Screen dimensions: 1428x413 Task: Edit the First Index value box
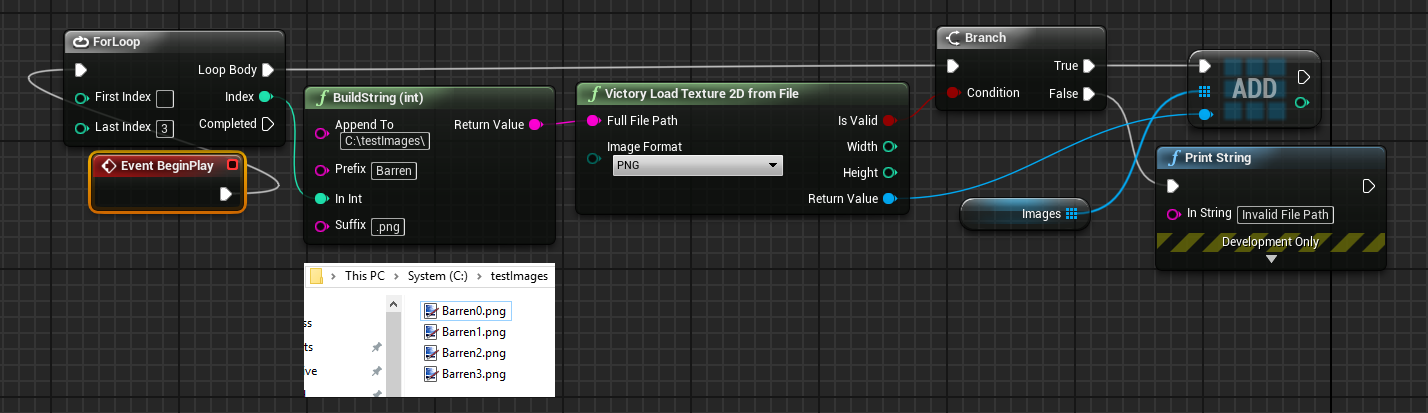click(165, 98)
